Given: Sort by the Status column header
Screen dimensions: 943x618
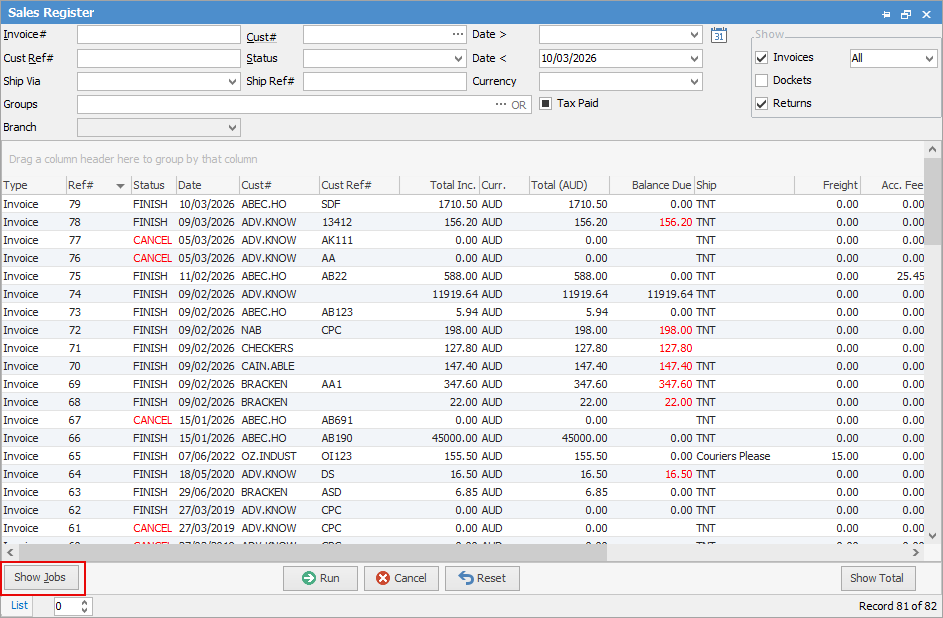Looking at the screenshot, I should [x=154, y=185].
